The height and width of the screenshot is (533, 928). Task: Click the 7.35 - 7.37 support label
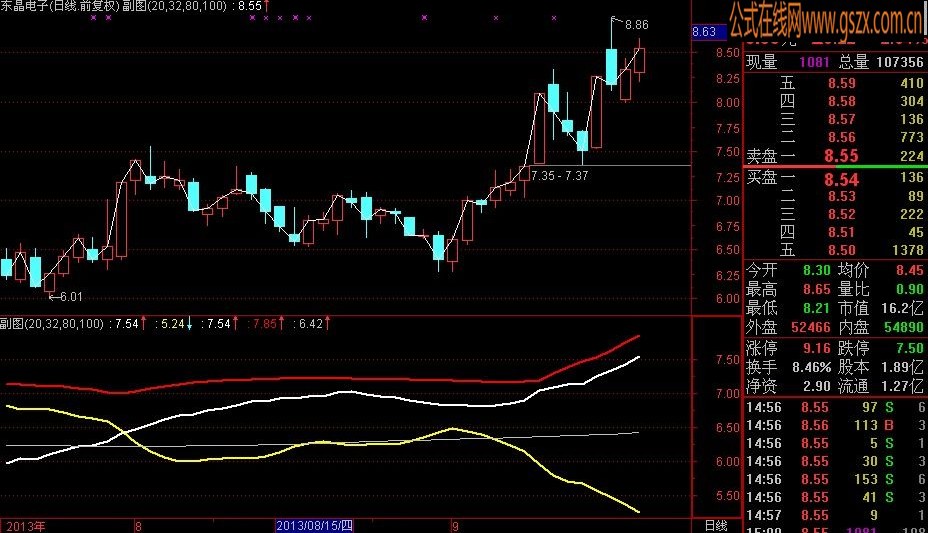point(560,175)
